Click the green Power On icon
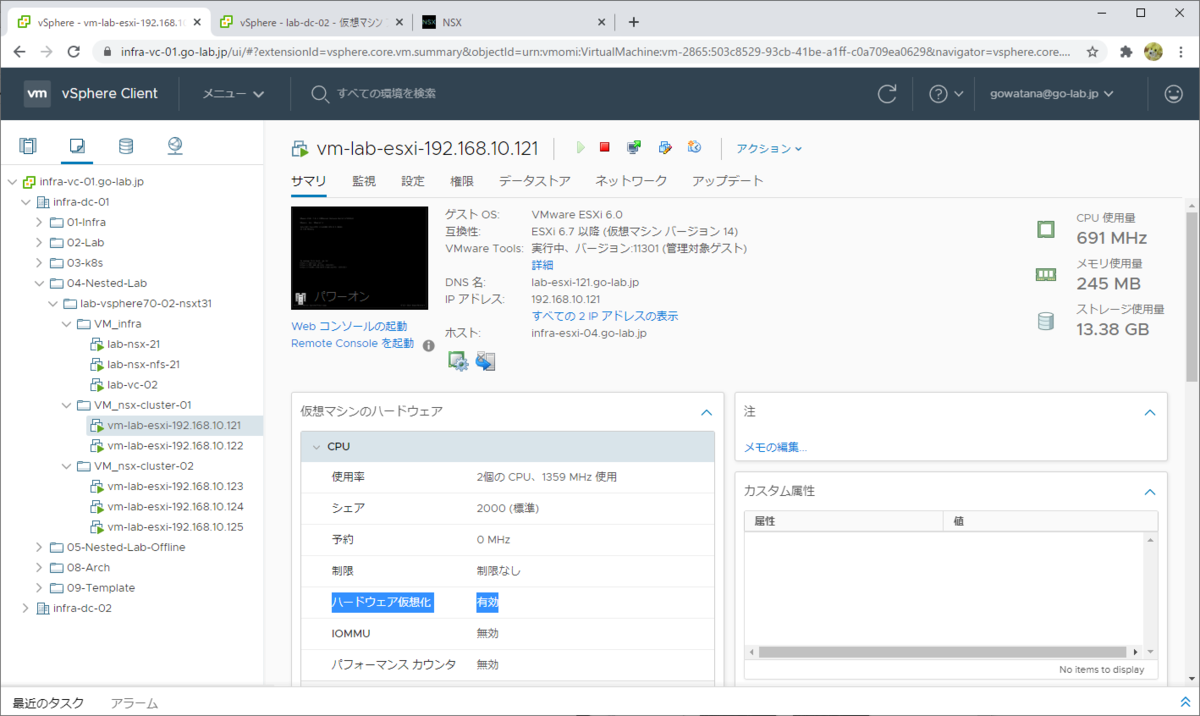 (x=580, y=148)
